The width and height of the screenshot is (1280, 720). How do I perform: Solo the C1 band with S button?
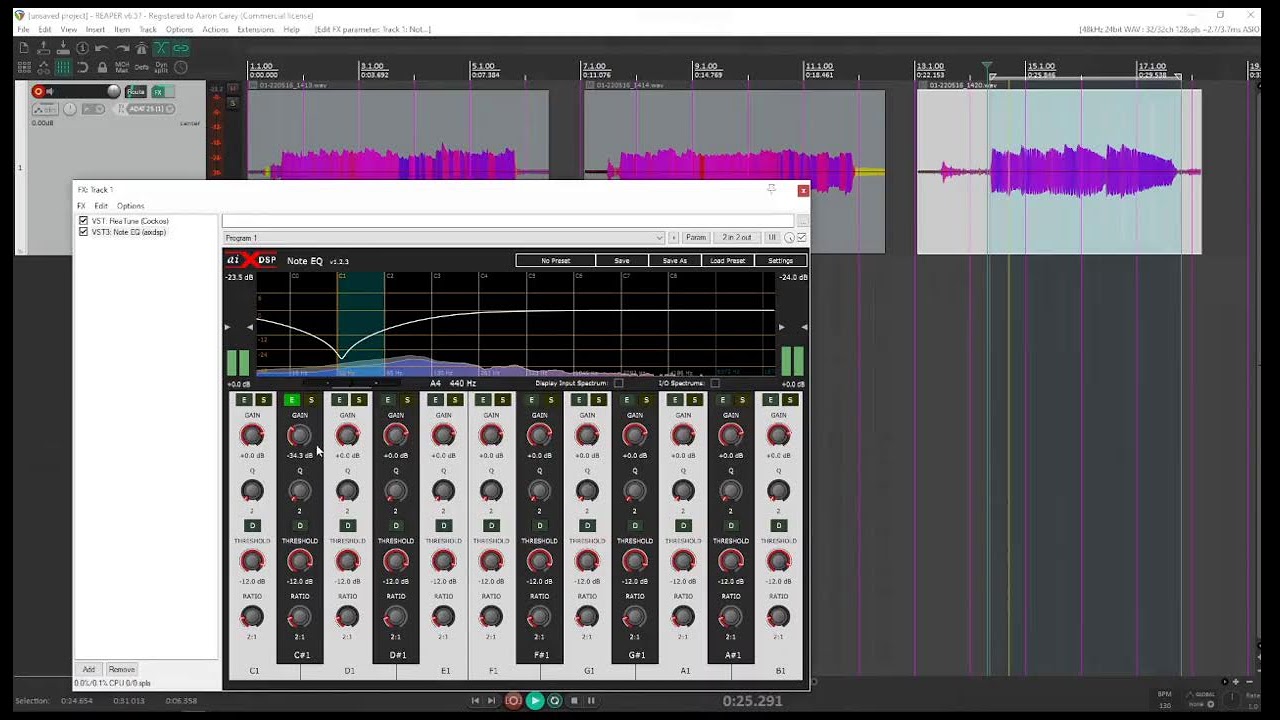point(262,400)
